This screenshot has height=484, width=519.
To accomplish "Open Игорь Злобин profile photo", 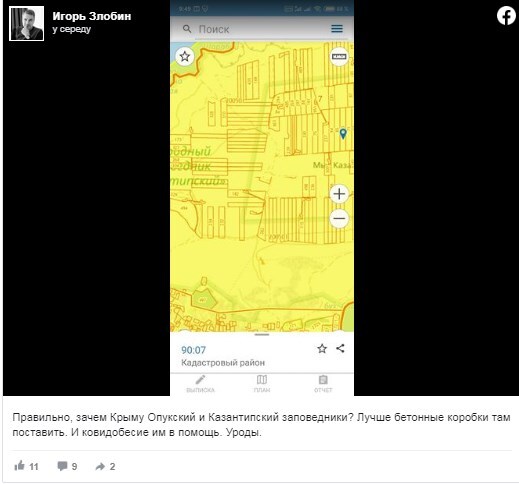I will (27, 23).
